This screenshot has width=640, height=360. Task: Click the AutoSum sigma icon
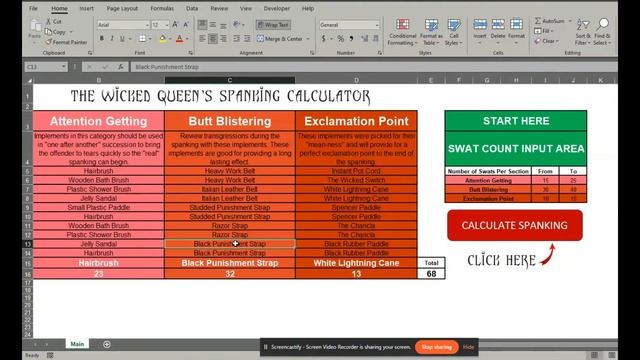coord(538,21)
